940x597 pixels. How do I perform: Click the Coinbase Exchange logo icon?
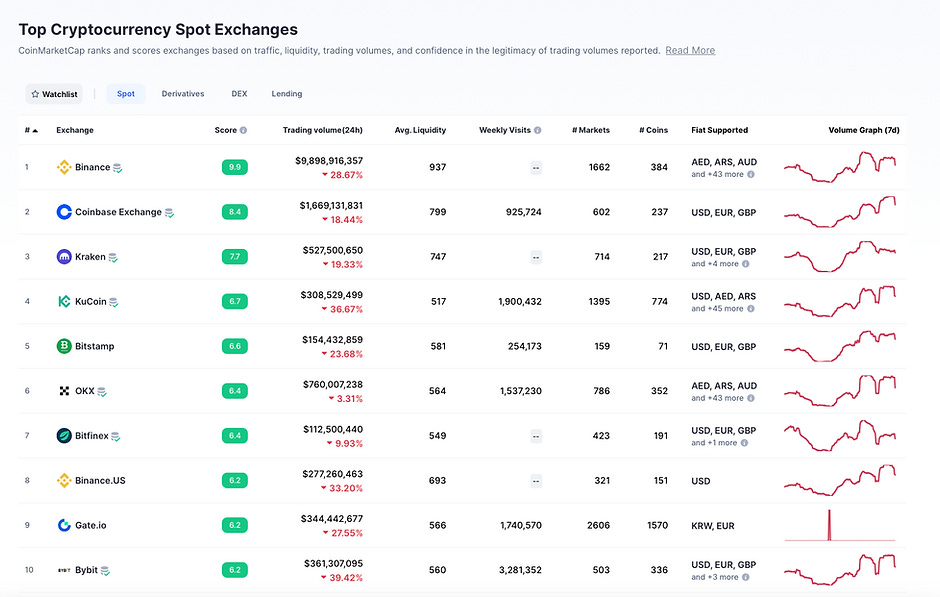pos(64,212)
